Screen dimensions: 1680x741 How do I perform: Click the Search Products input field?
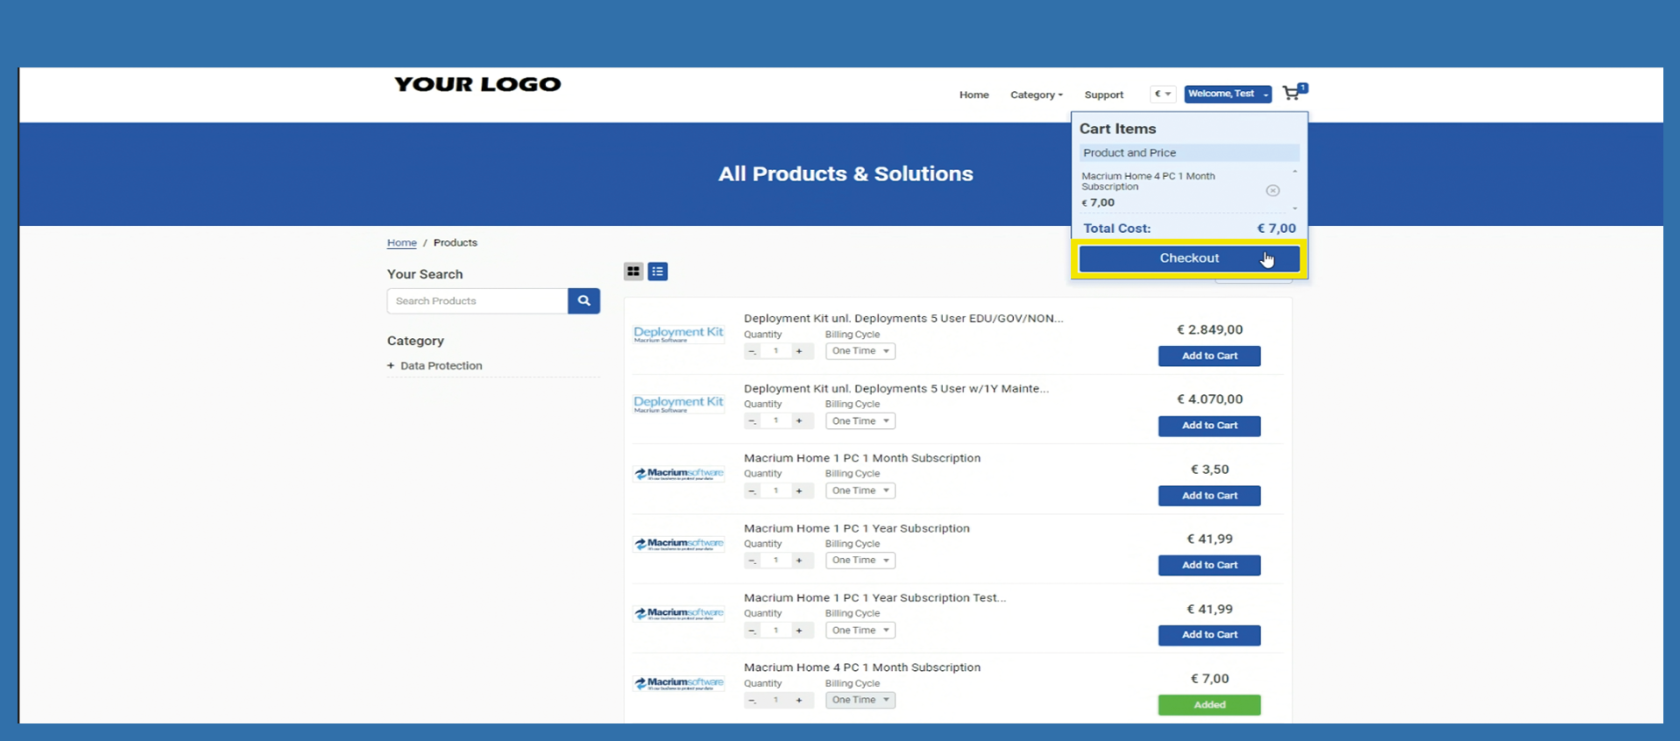(x=477, y=301)
